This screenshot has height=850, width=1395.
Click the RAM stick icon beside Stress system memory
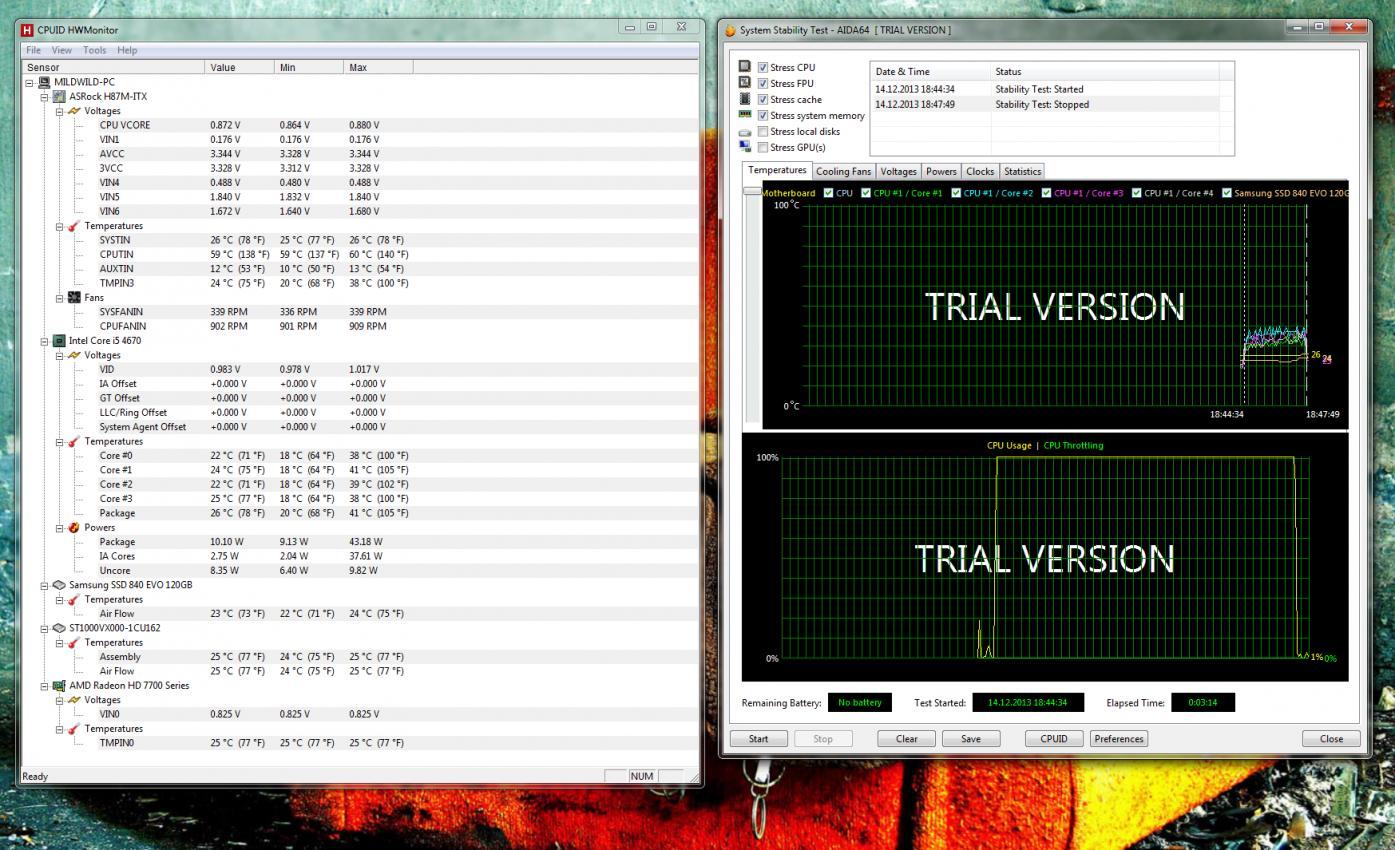pos(745,115)
